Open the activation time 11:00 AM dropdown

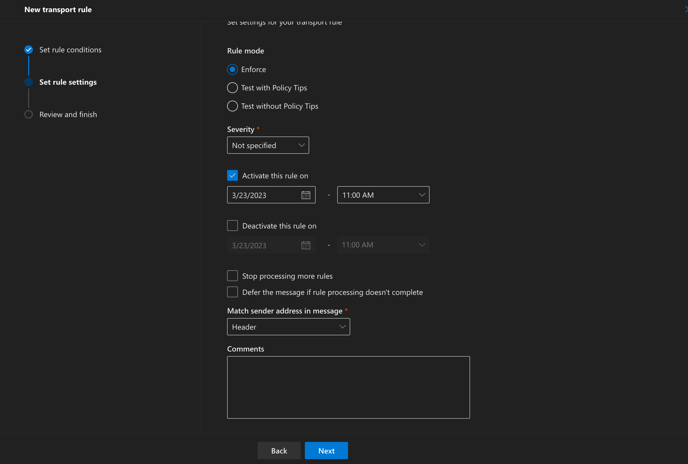[x=383, y=195]
